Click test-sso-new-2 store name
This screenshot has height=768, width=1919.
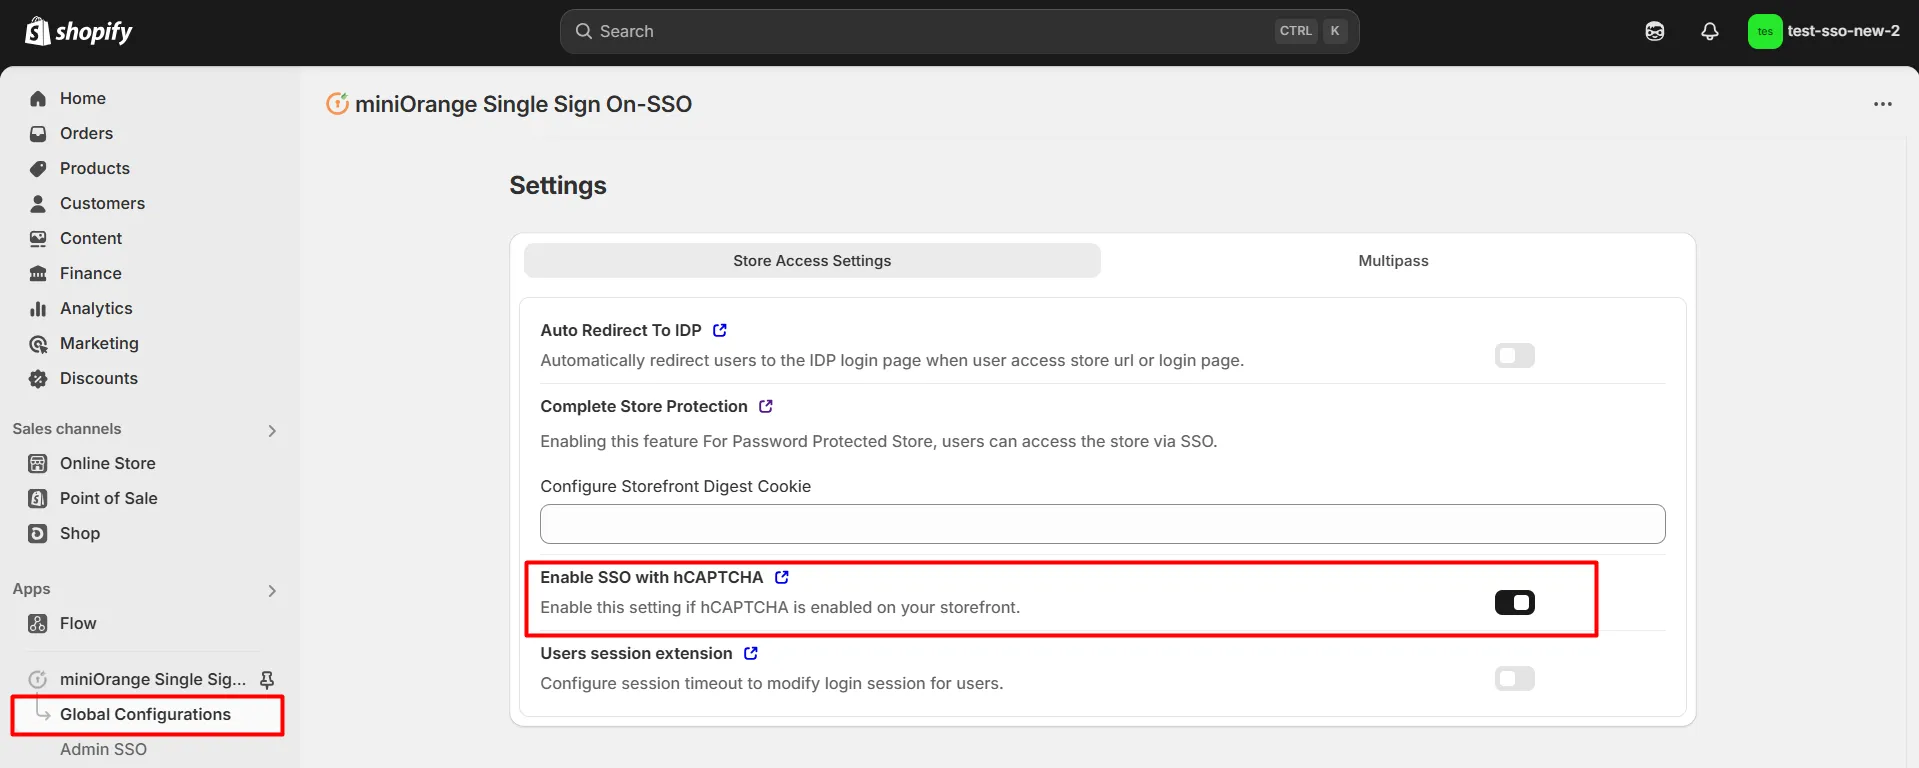[1843, 31]
